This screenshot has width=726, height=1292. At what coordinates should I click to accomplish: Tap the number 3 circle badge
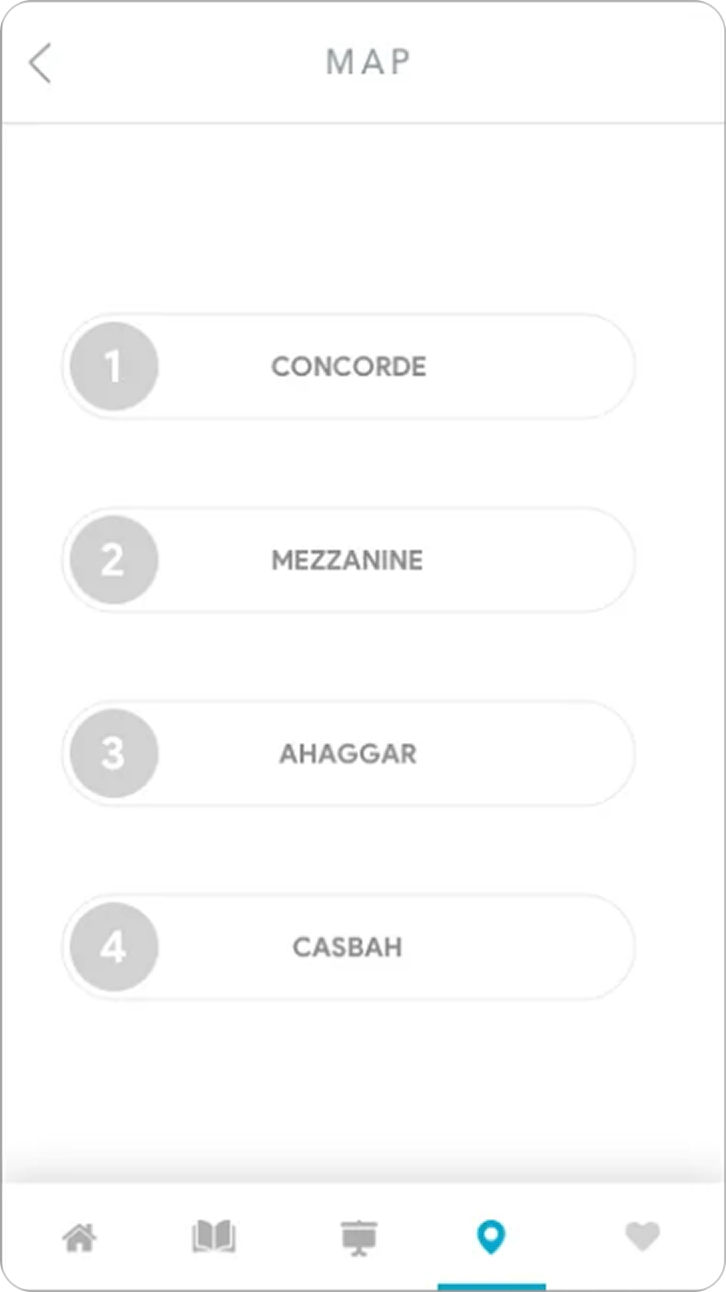pos(114,753)
